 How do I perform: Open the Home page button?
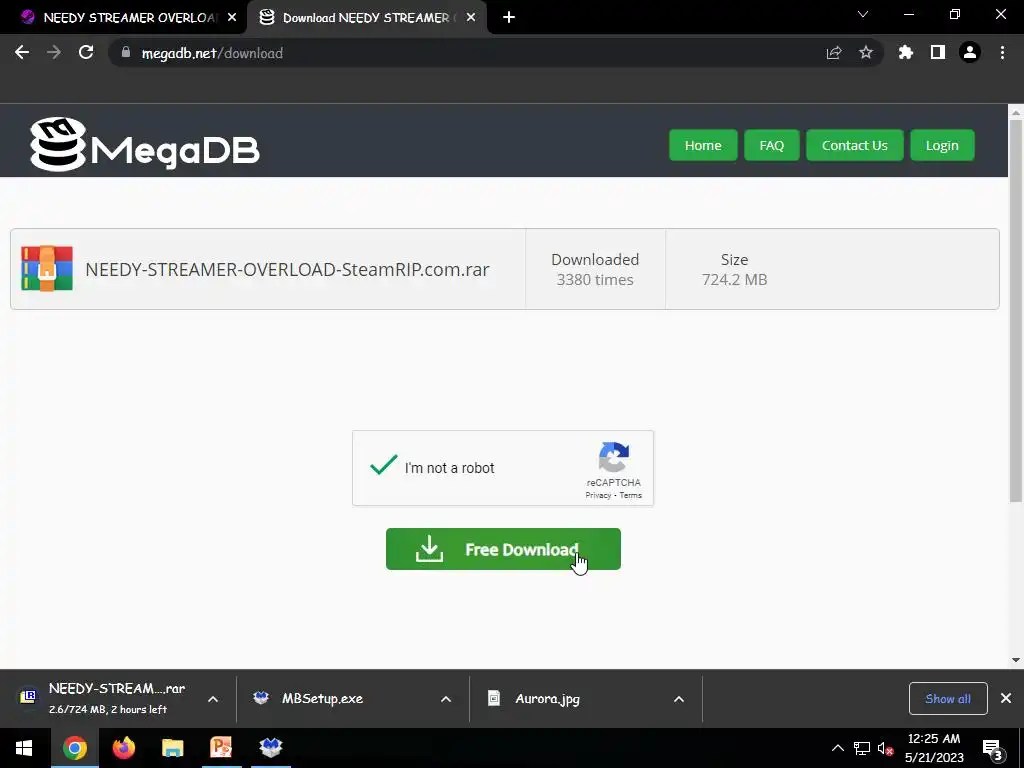point(703,145)
